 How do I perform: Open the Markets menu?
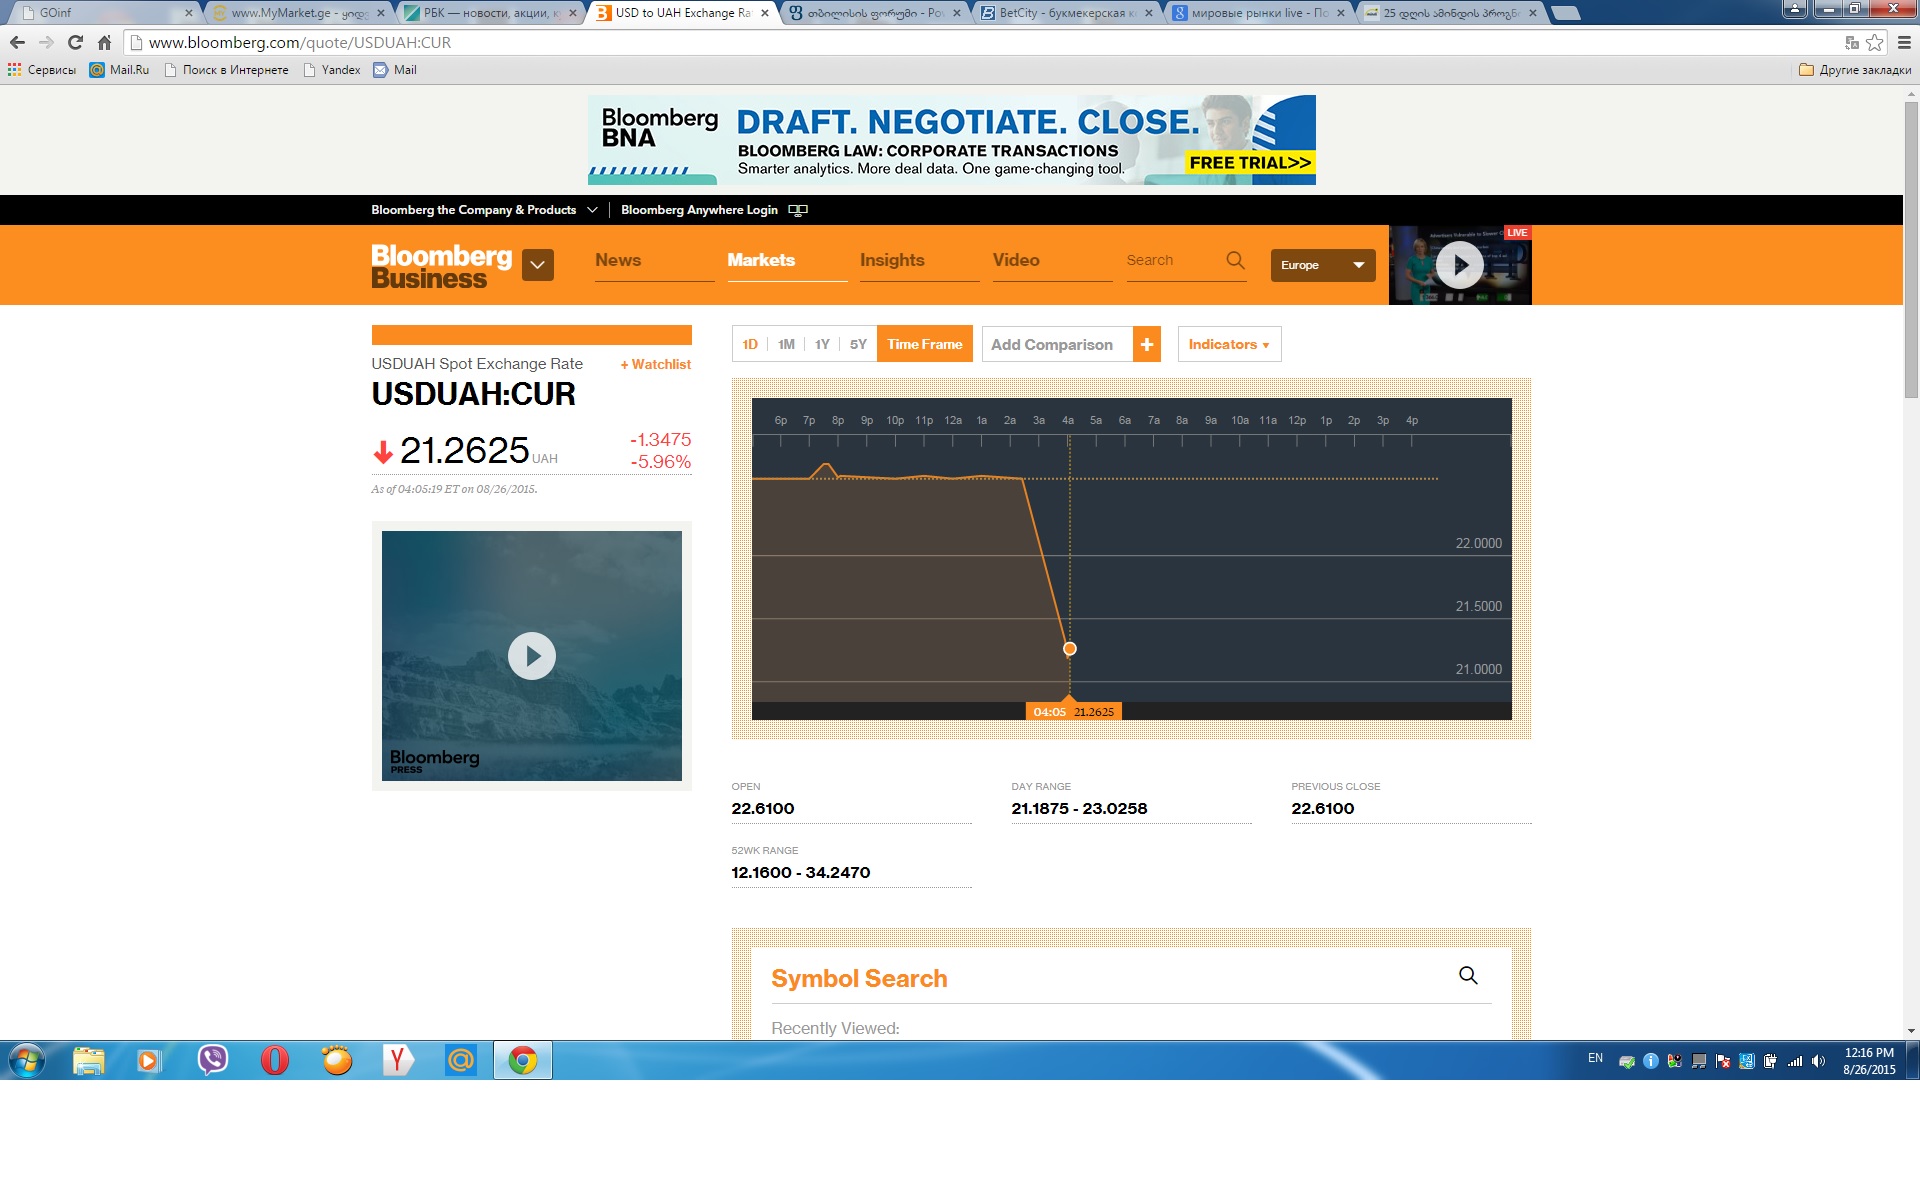click(x=761, y=260)
